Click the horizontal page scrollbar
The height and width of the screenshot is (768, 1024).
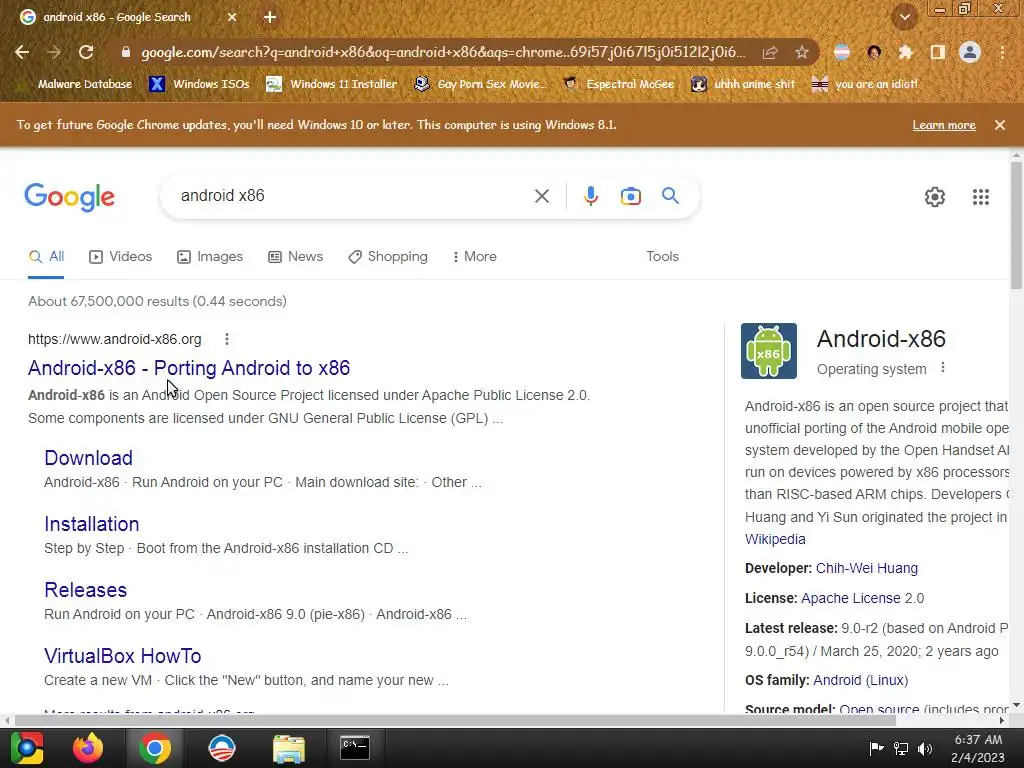click(455, 720)
